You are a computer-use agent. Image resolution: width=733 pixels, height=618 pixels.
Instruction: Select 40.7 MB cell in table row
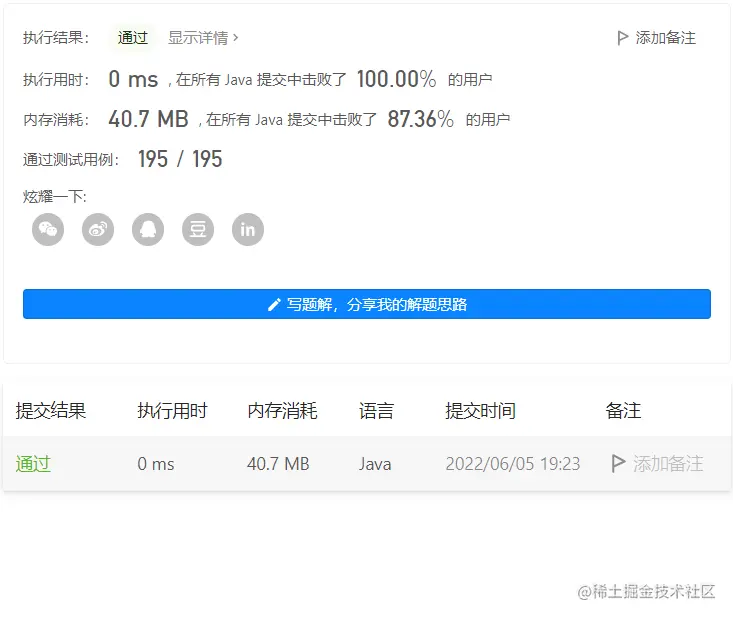point(278,464)
